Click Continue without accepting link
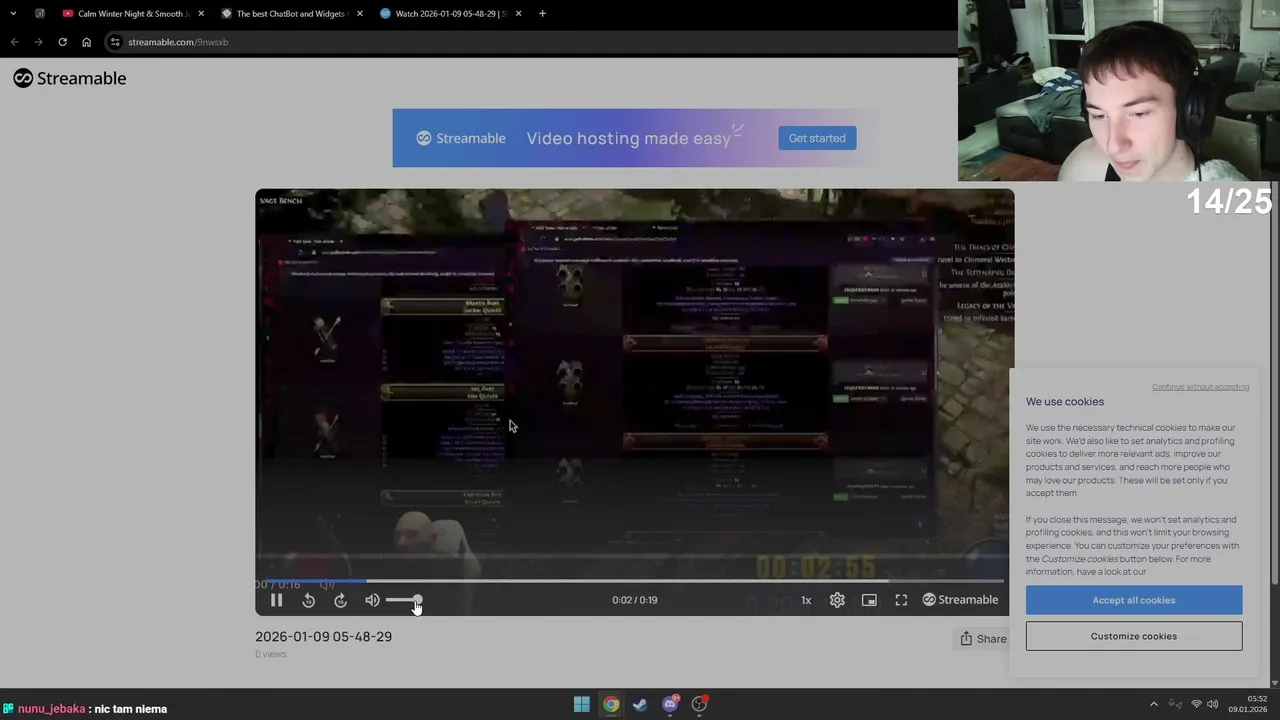The image size is (1280, 720). [x=1200, y=387]
